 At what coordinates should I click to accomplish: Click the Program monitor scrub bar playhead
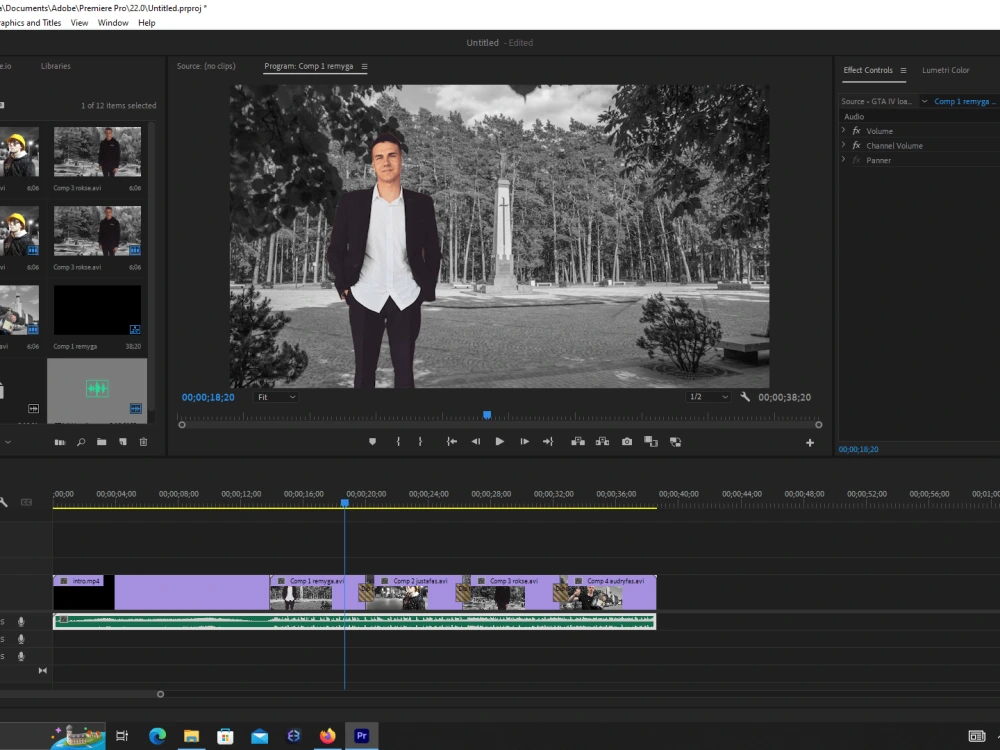pyautogui.click(x=487, y=415)
